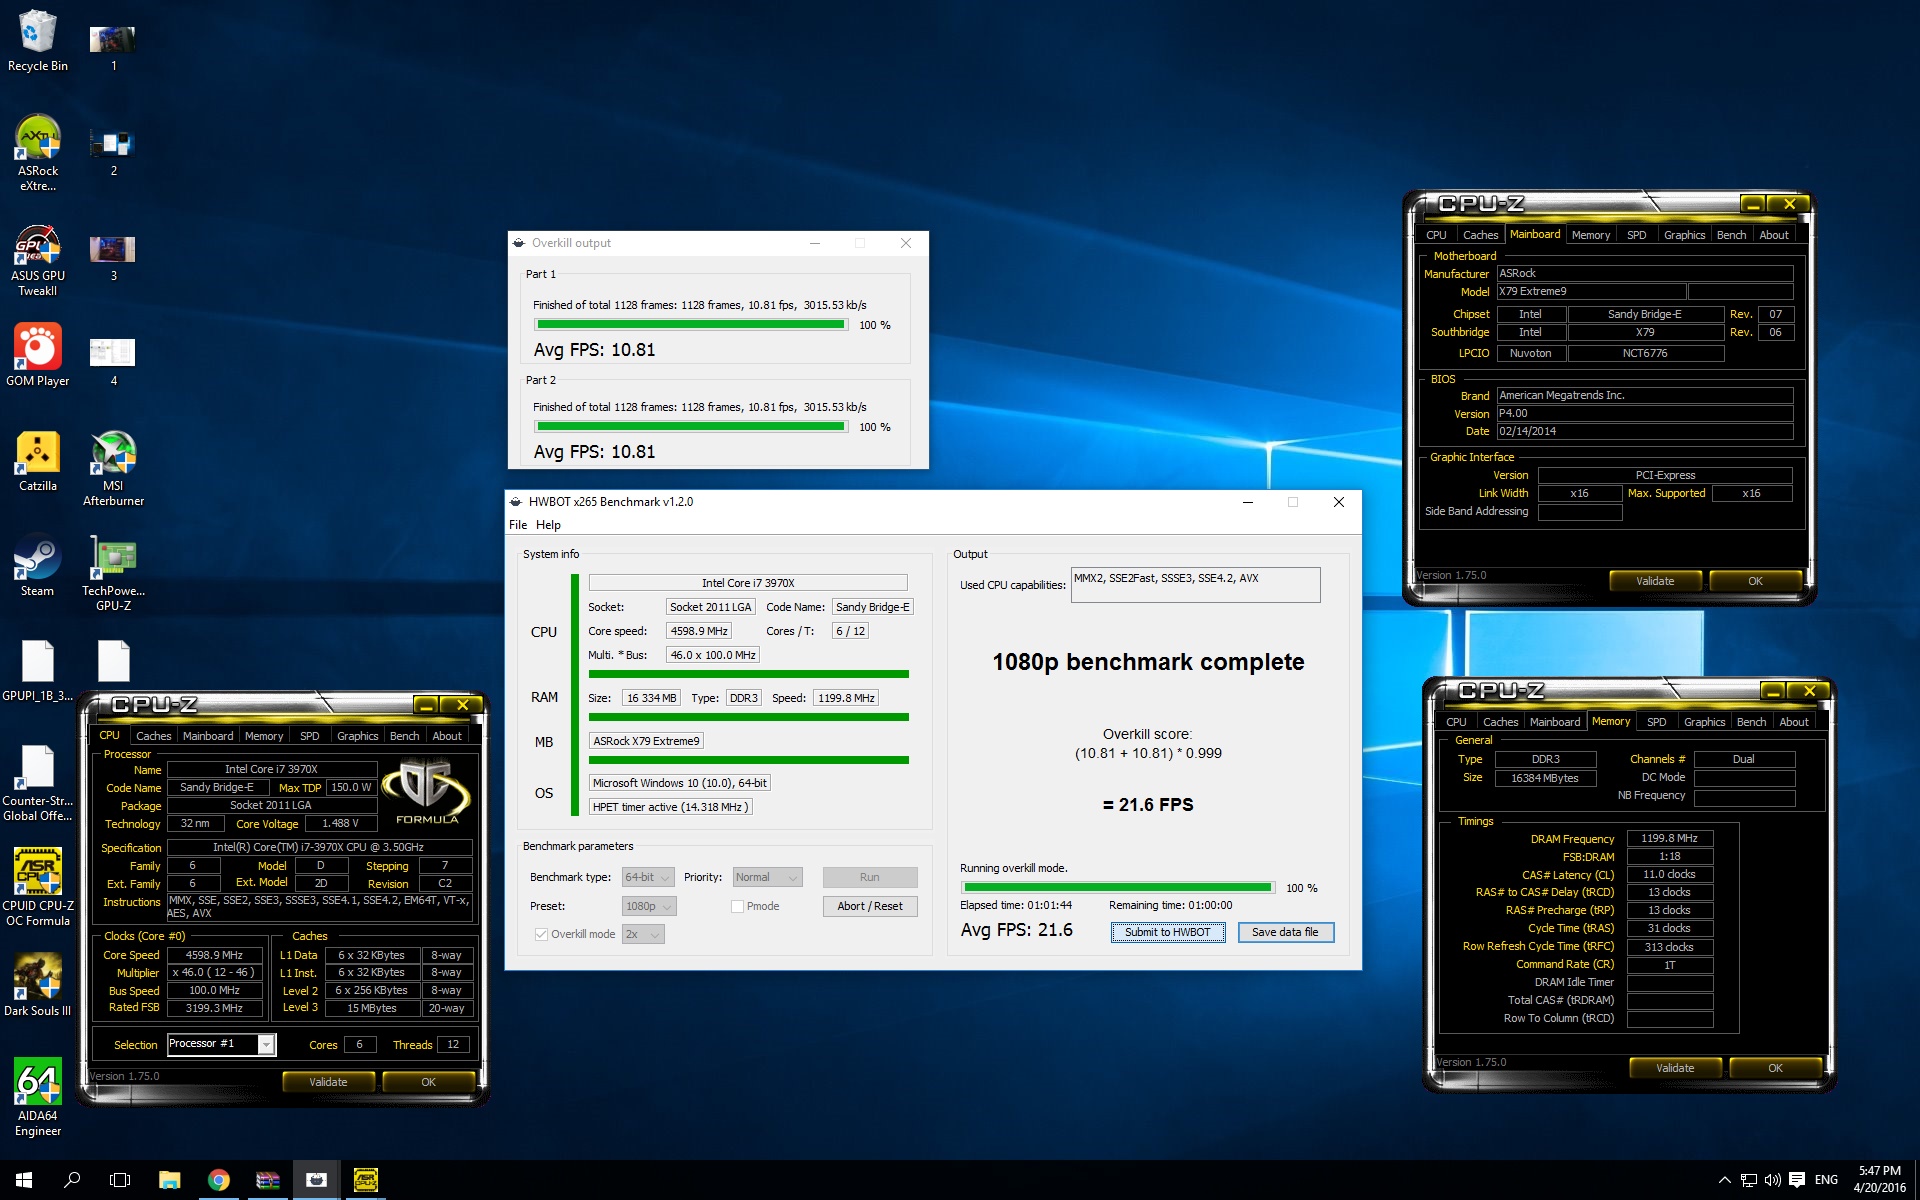
Task: Open Benchmark type 64-bit dropdown
Action: (648, 877)
